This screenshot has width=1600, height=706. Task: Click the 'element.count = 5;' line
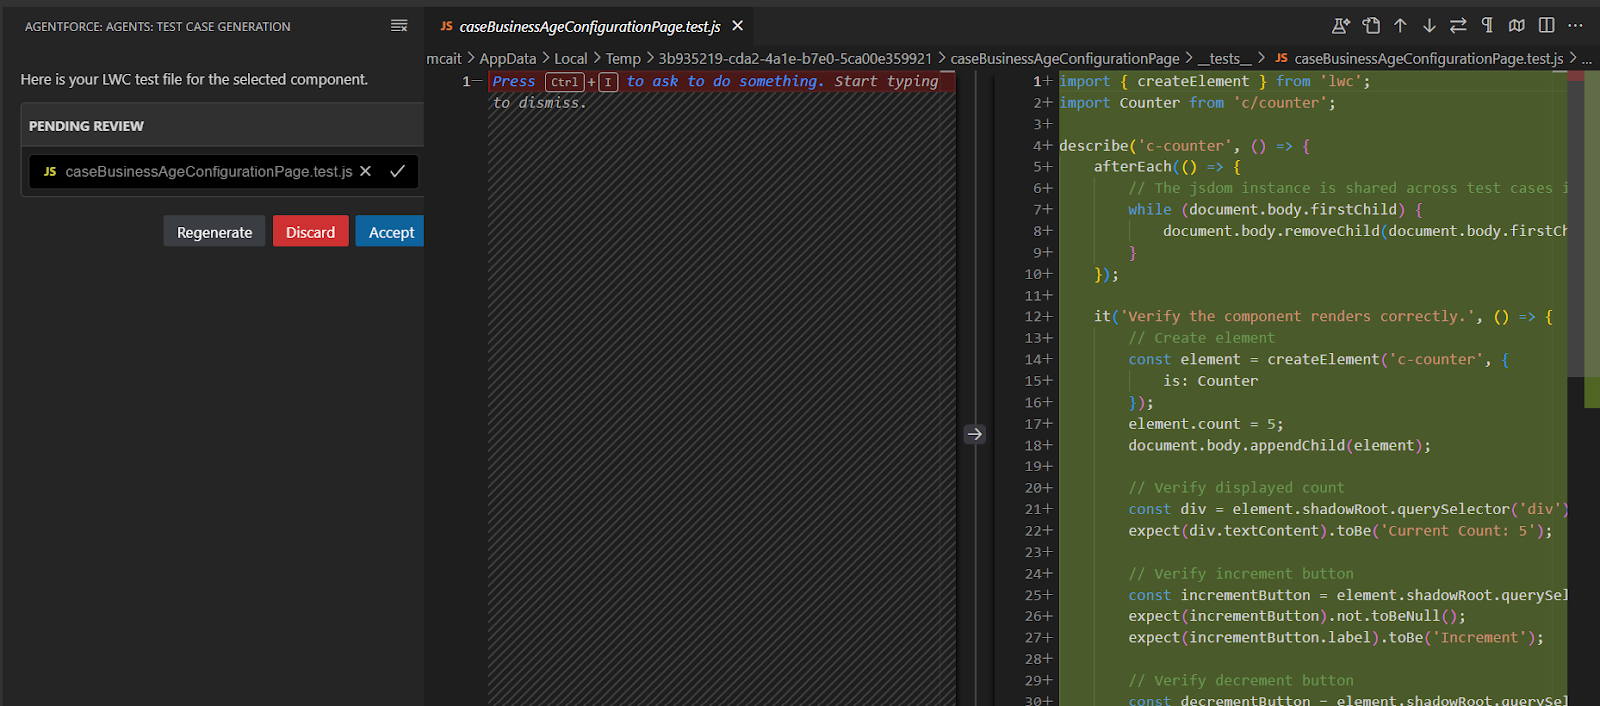(1206, 424)
